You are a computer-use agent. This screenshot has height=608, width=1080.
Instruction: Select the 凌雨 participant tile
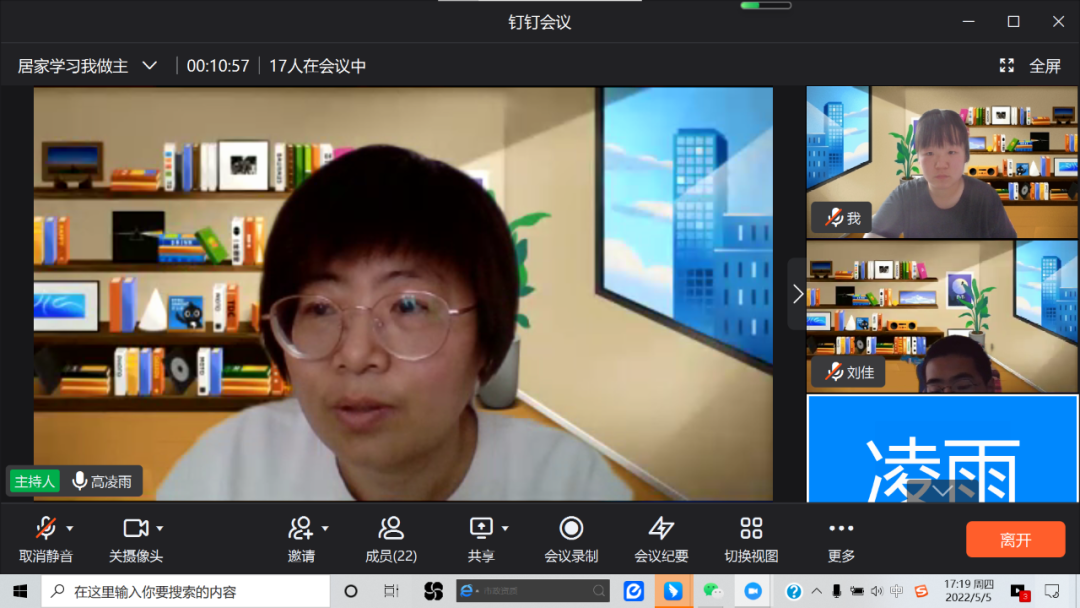coord(942,449)
